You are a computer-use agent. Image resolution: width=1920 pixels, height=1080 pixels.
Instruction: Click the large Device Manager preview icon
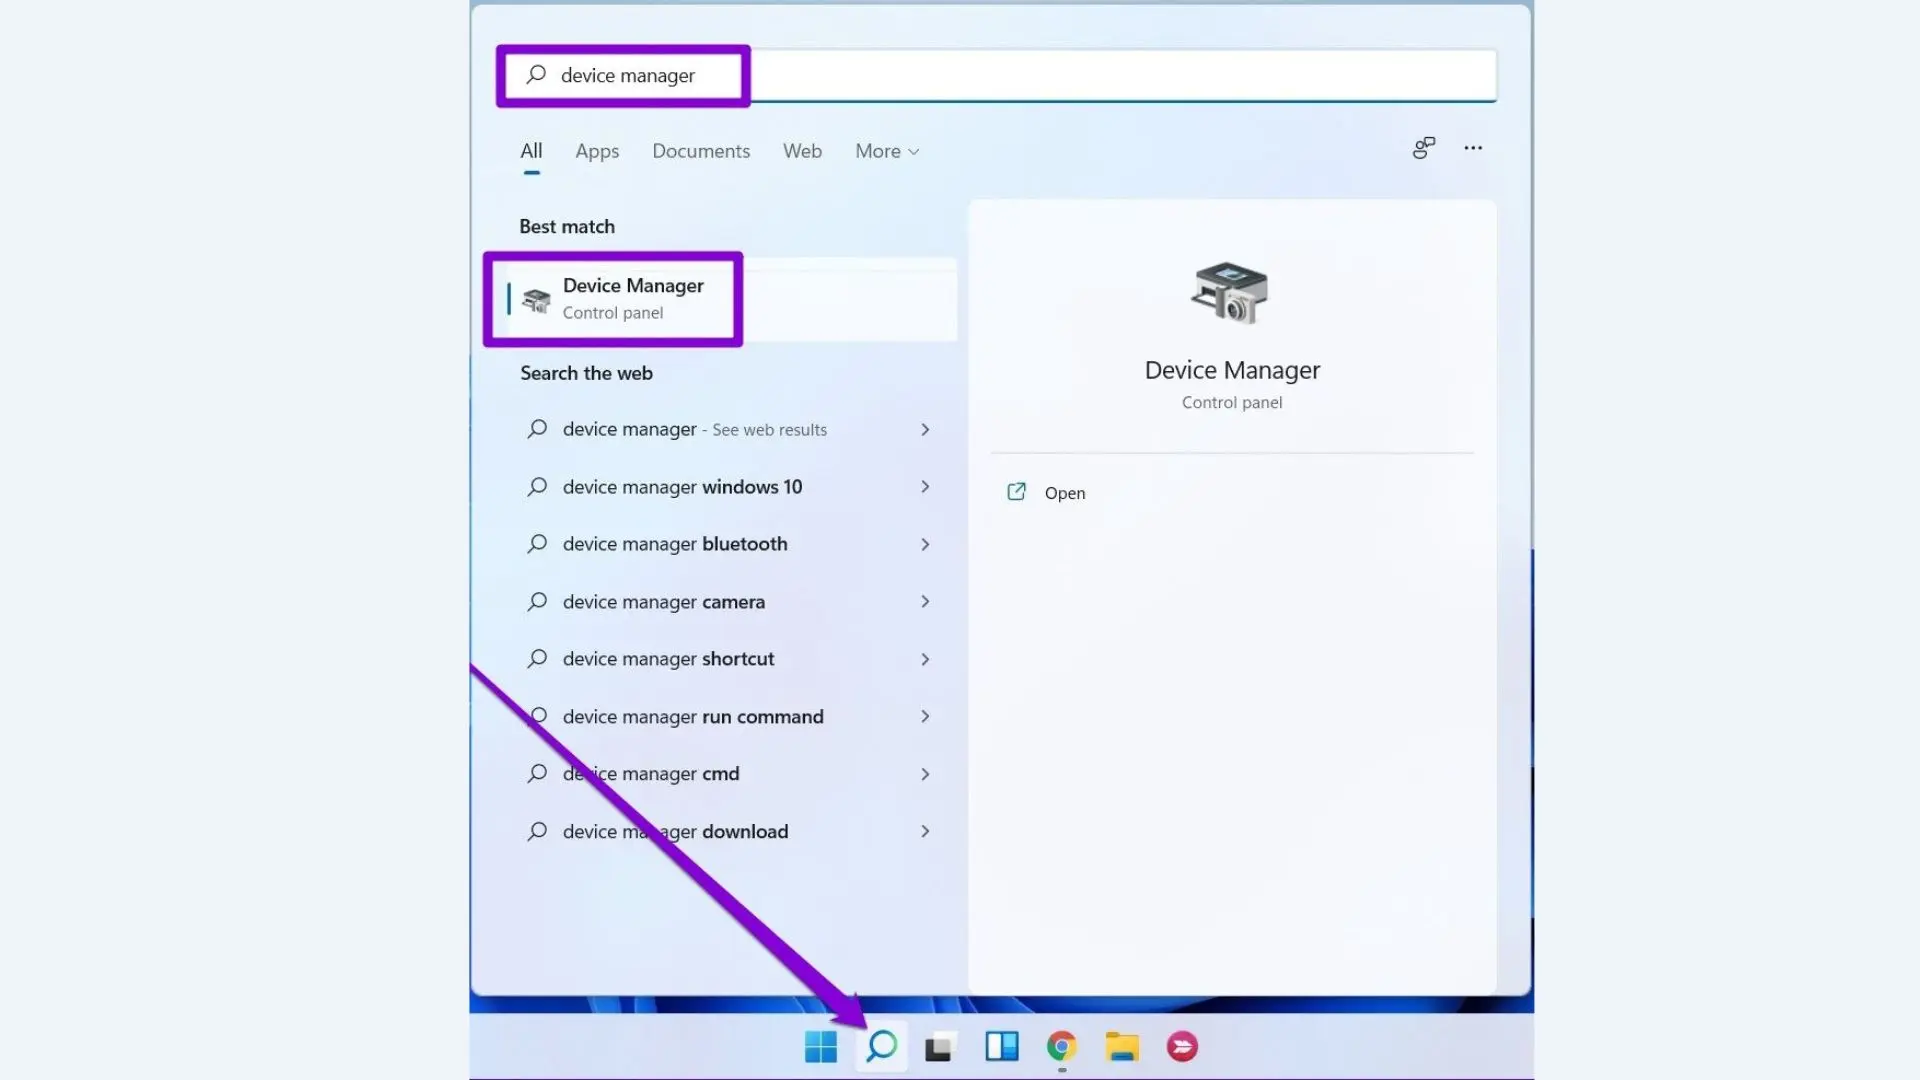[x=1231, y=293]
